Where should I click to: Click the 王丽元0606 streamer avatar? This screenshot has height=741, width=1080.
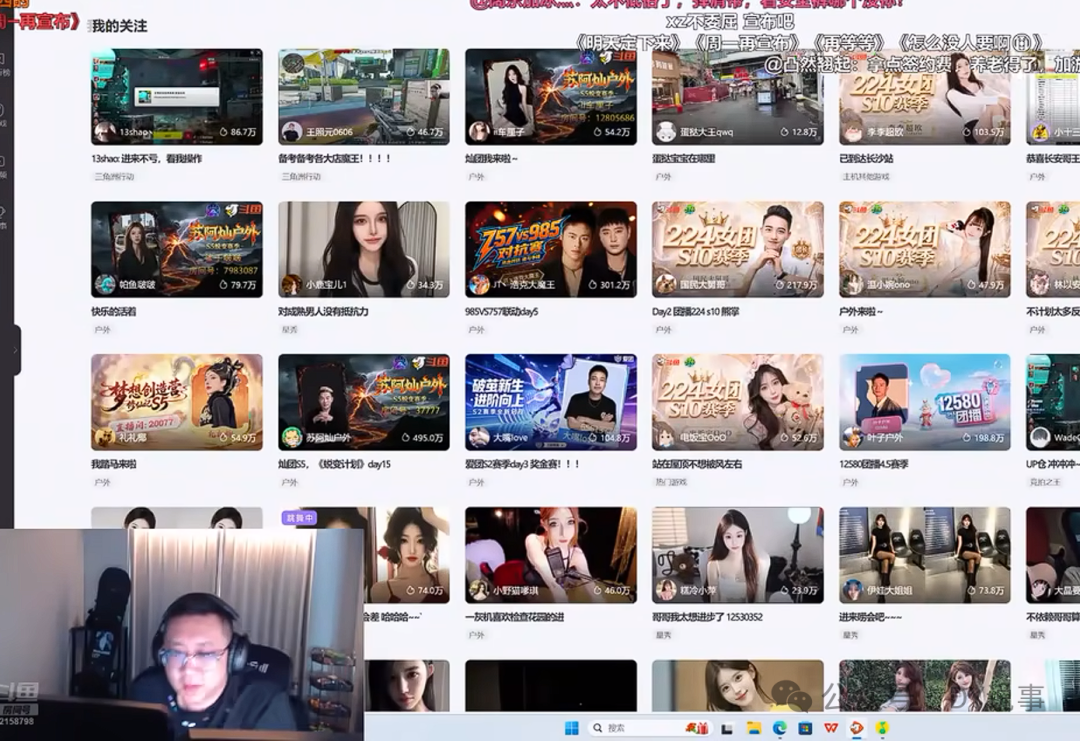(292, 131)
